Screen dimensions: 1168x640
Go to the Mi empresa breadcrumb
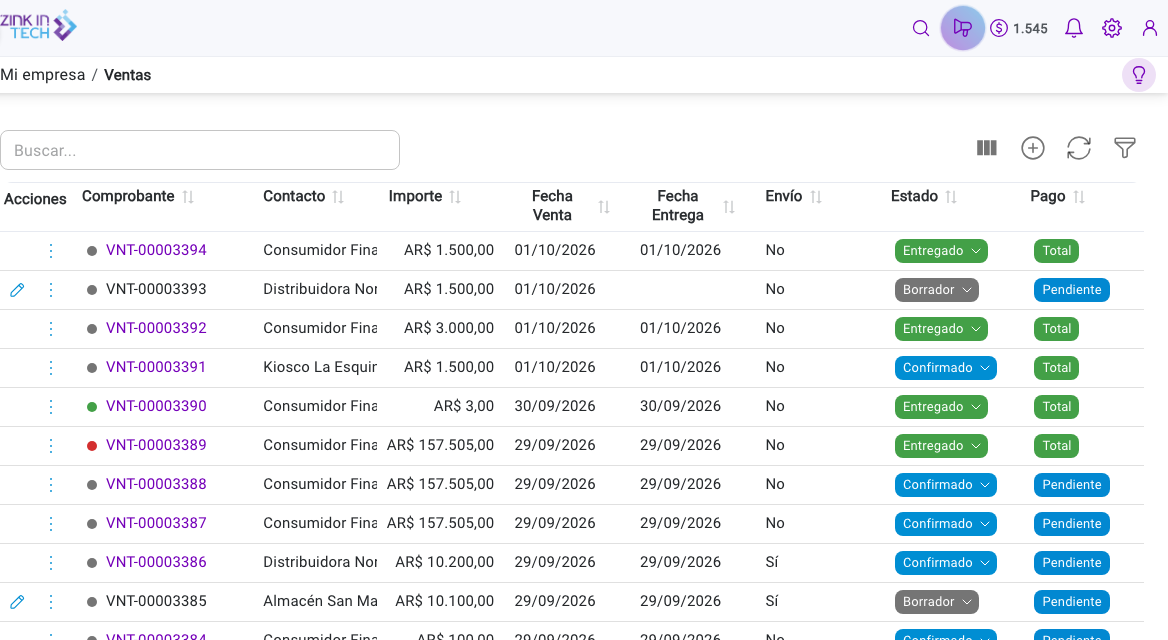click(42, 75)
